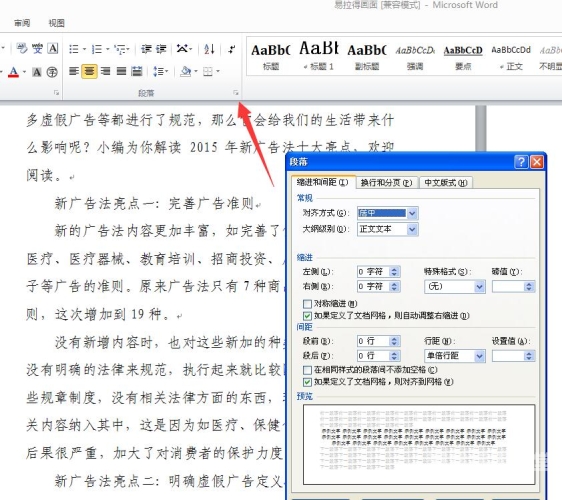Toggle snap to grid checkbox
562x500 pixels.
[307, 382]
